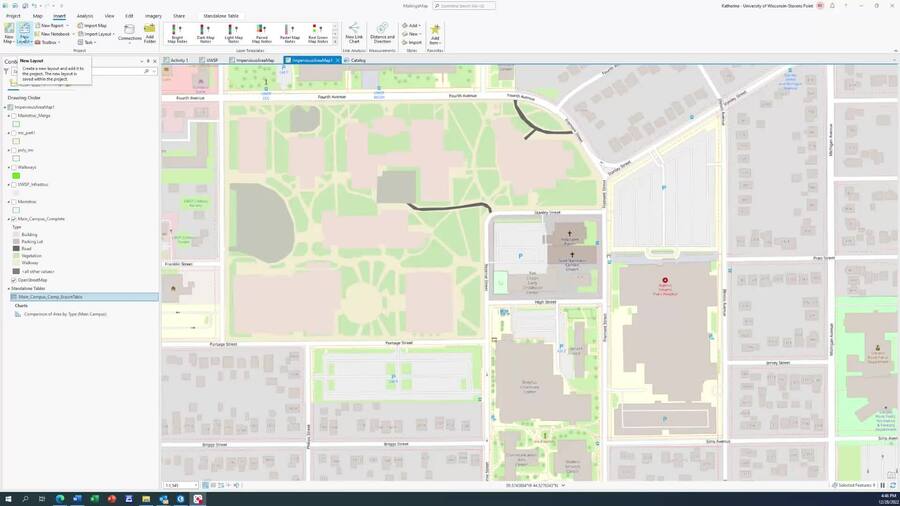Switch to the Catalog view tab
This screenshot has height=506, width=900.
355,60
